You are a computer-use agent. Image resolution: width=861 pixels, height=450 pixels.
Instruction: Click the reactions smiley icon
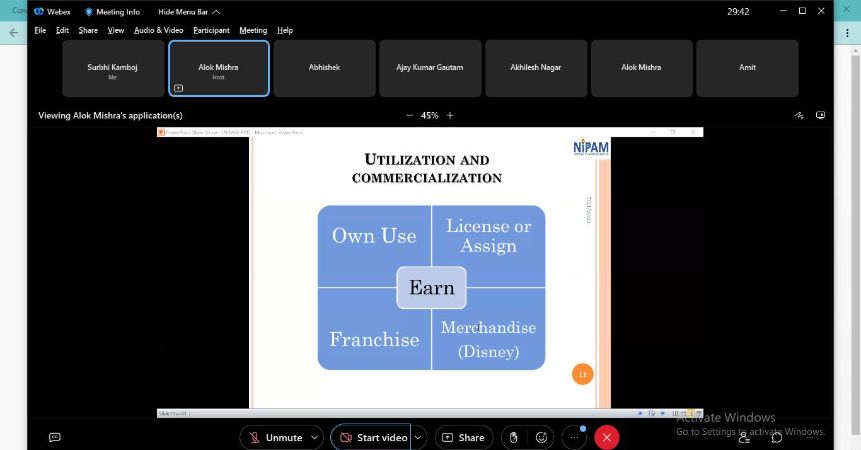coord(542,437)
